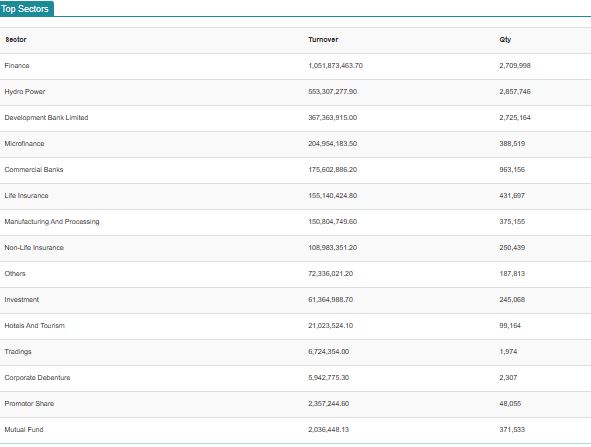Open the Corporate Debenture row

click(296, 378)
